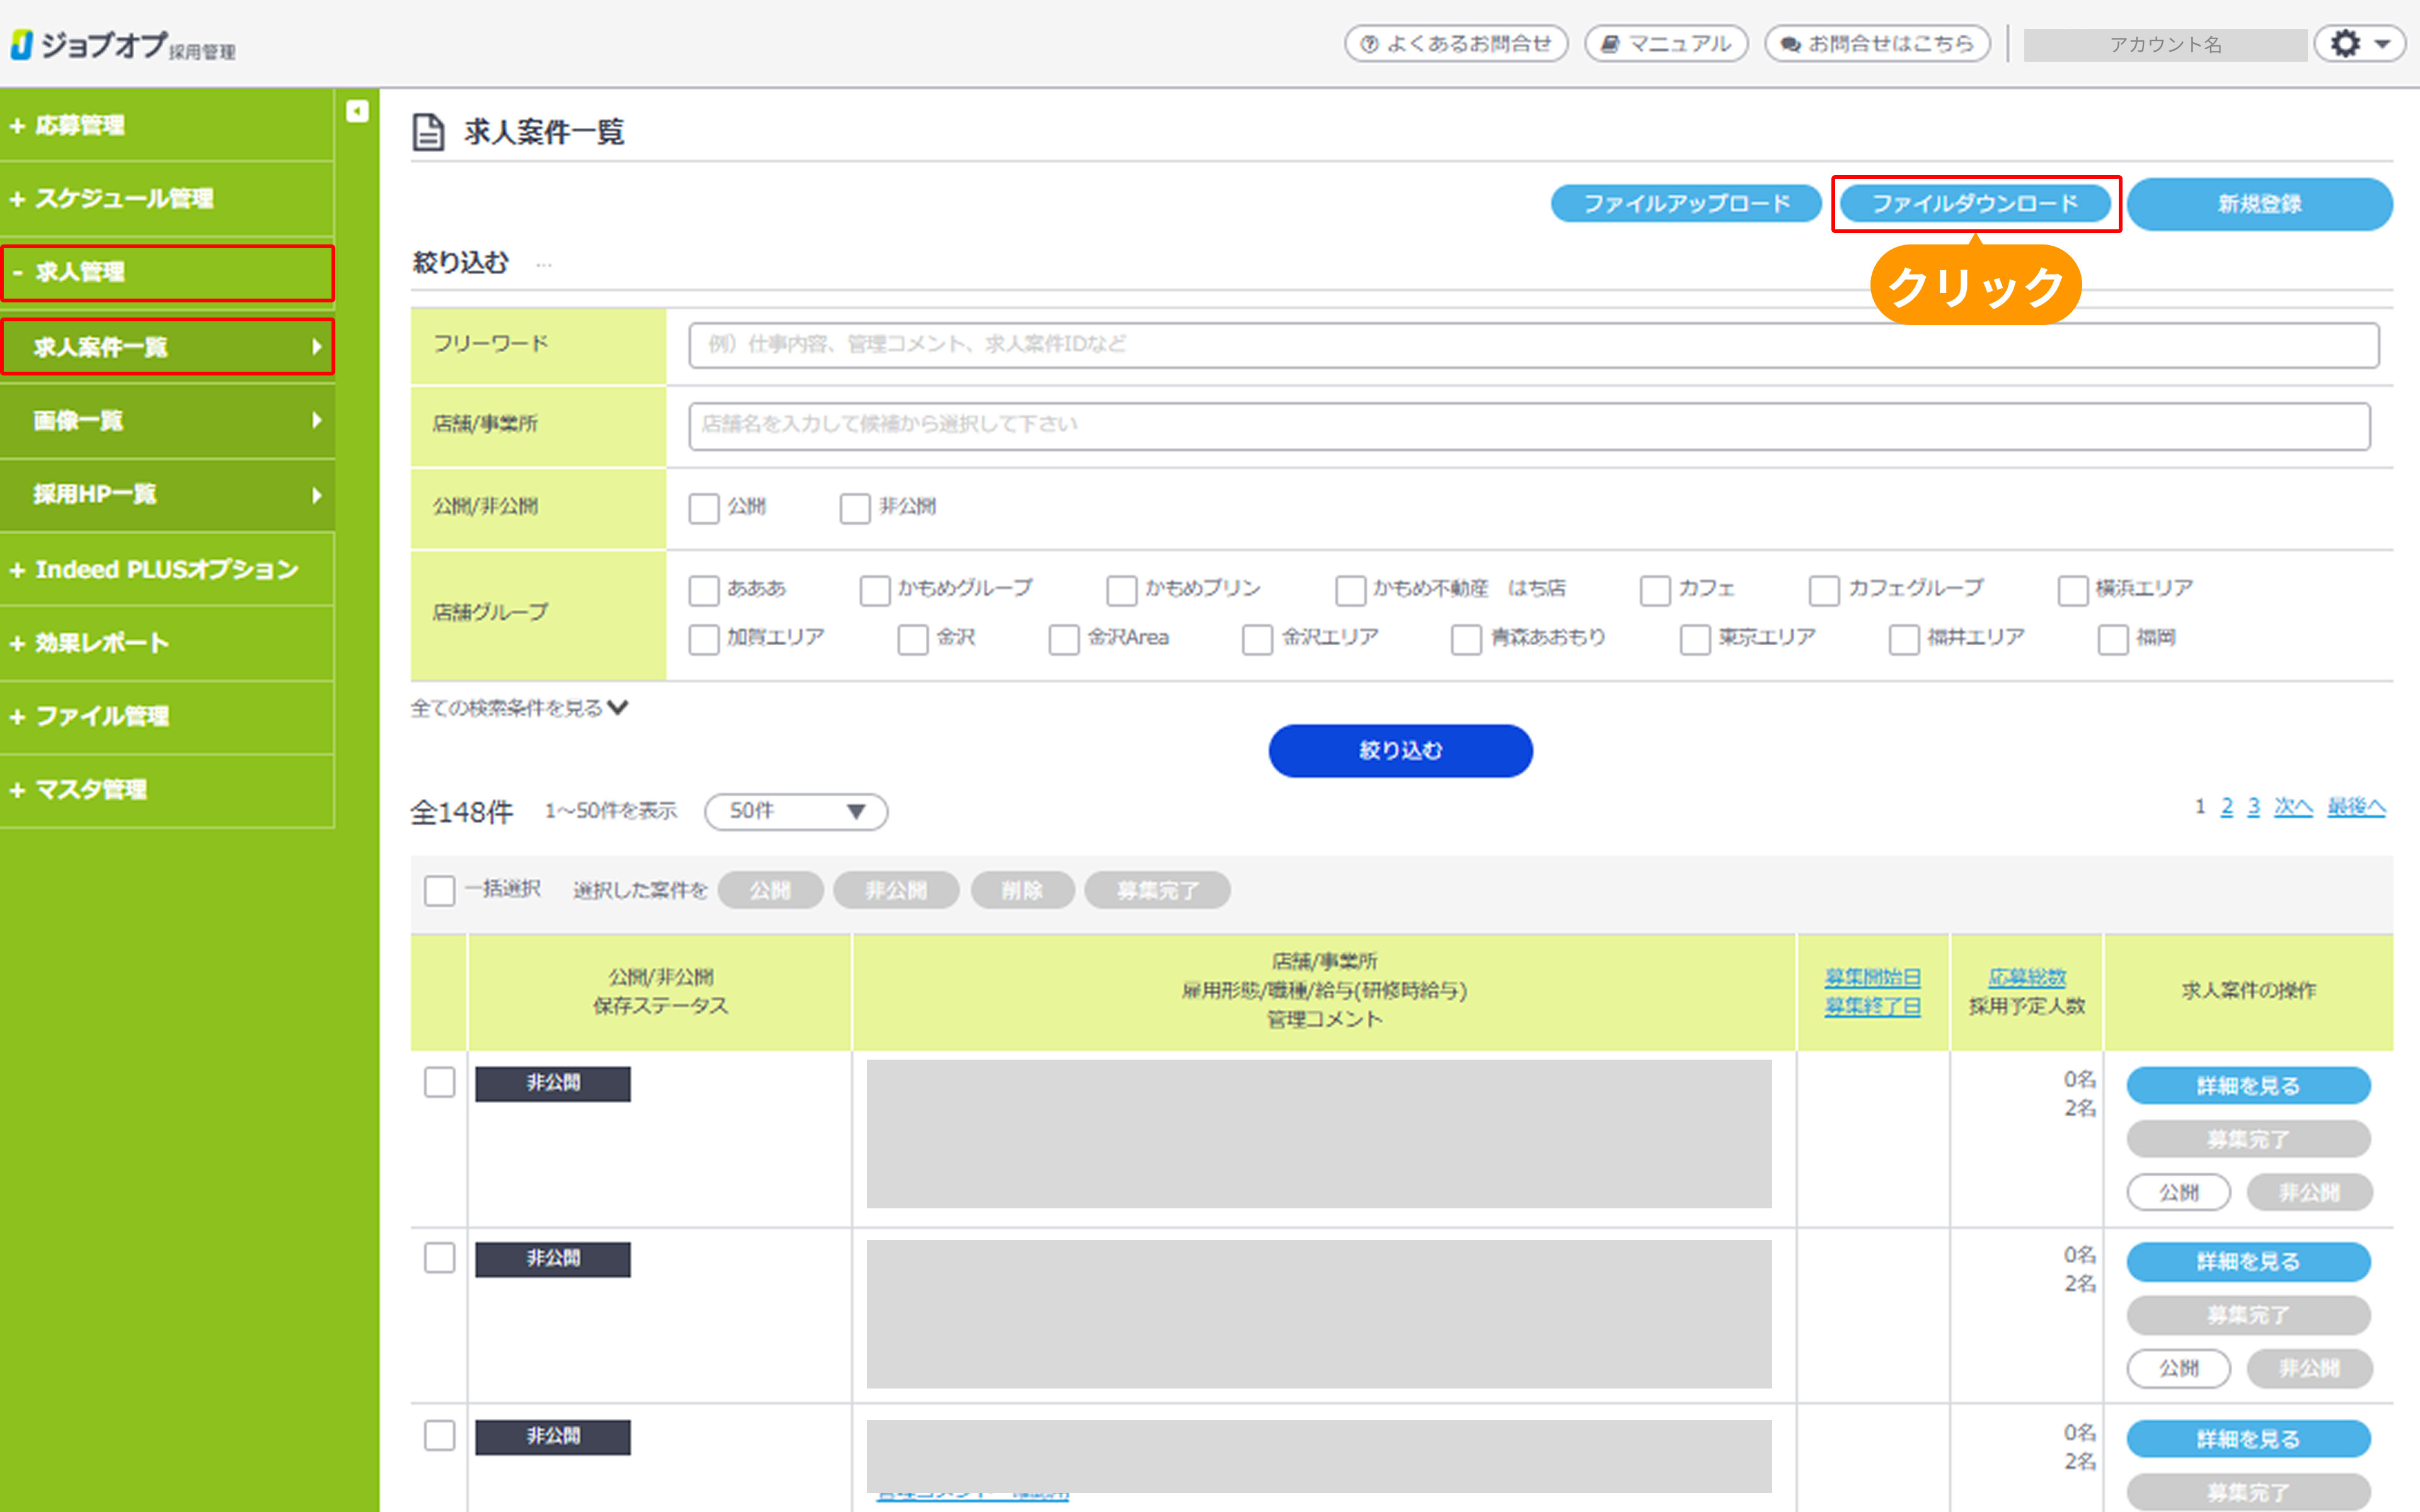Viewport: 2420px width, 1512px height.
Task: Open the 50件 page size dropdown
Action: tap(796, 811)
